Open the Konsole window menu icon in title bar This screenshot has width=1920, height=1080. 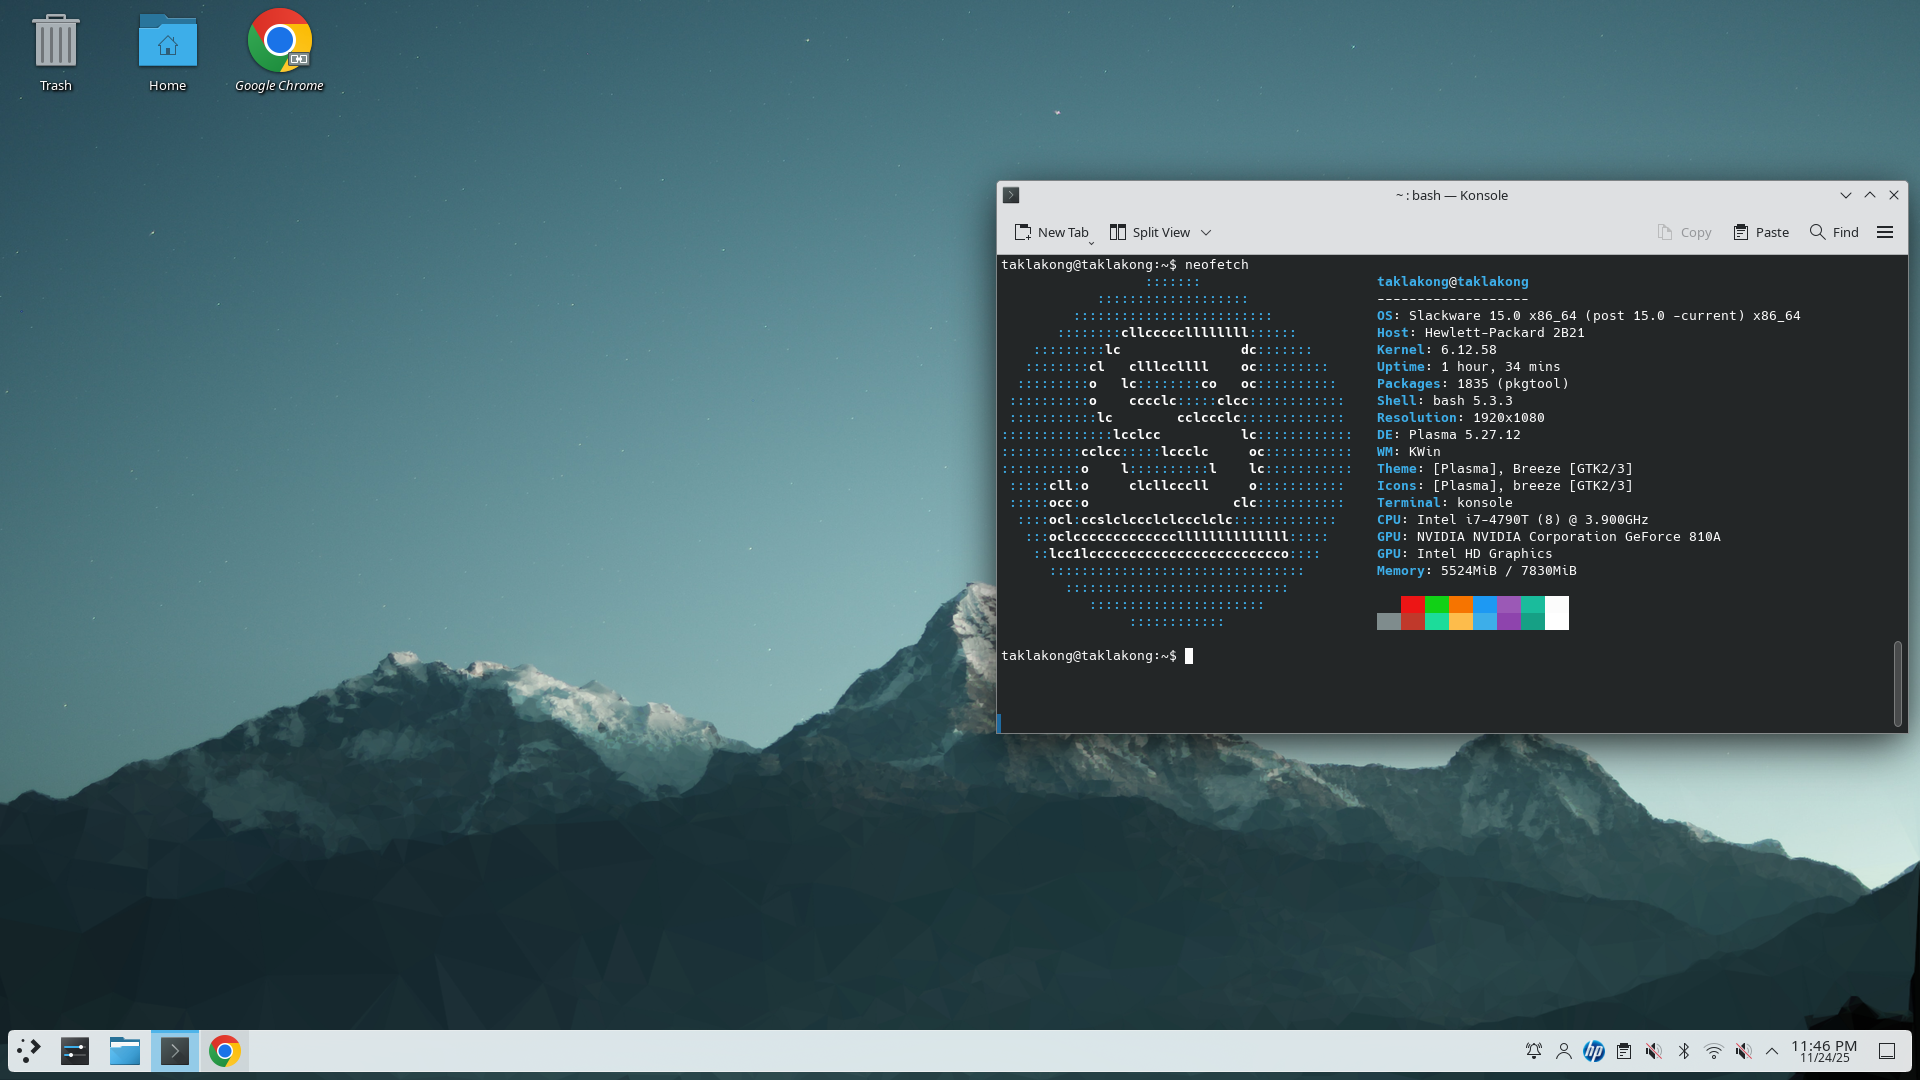[1011, 195]
